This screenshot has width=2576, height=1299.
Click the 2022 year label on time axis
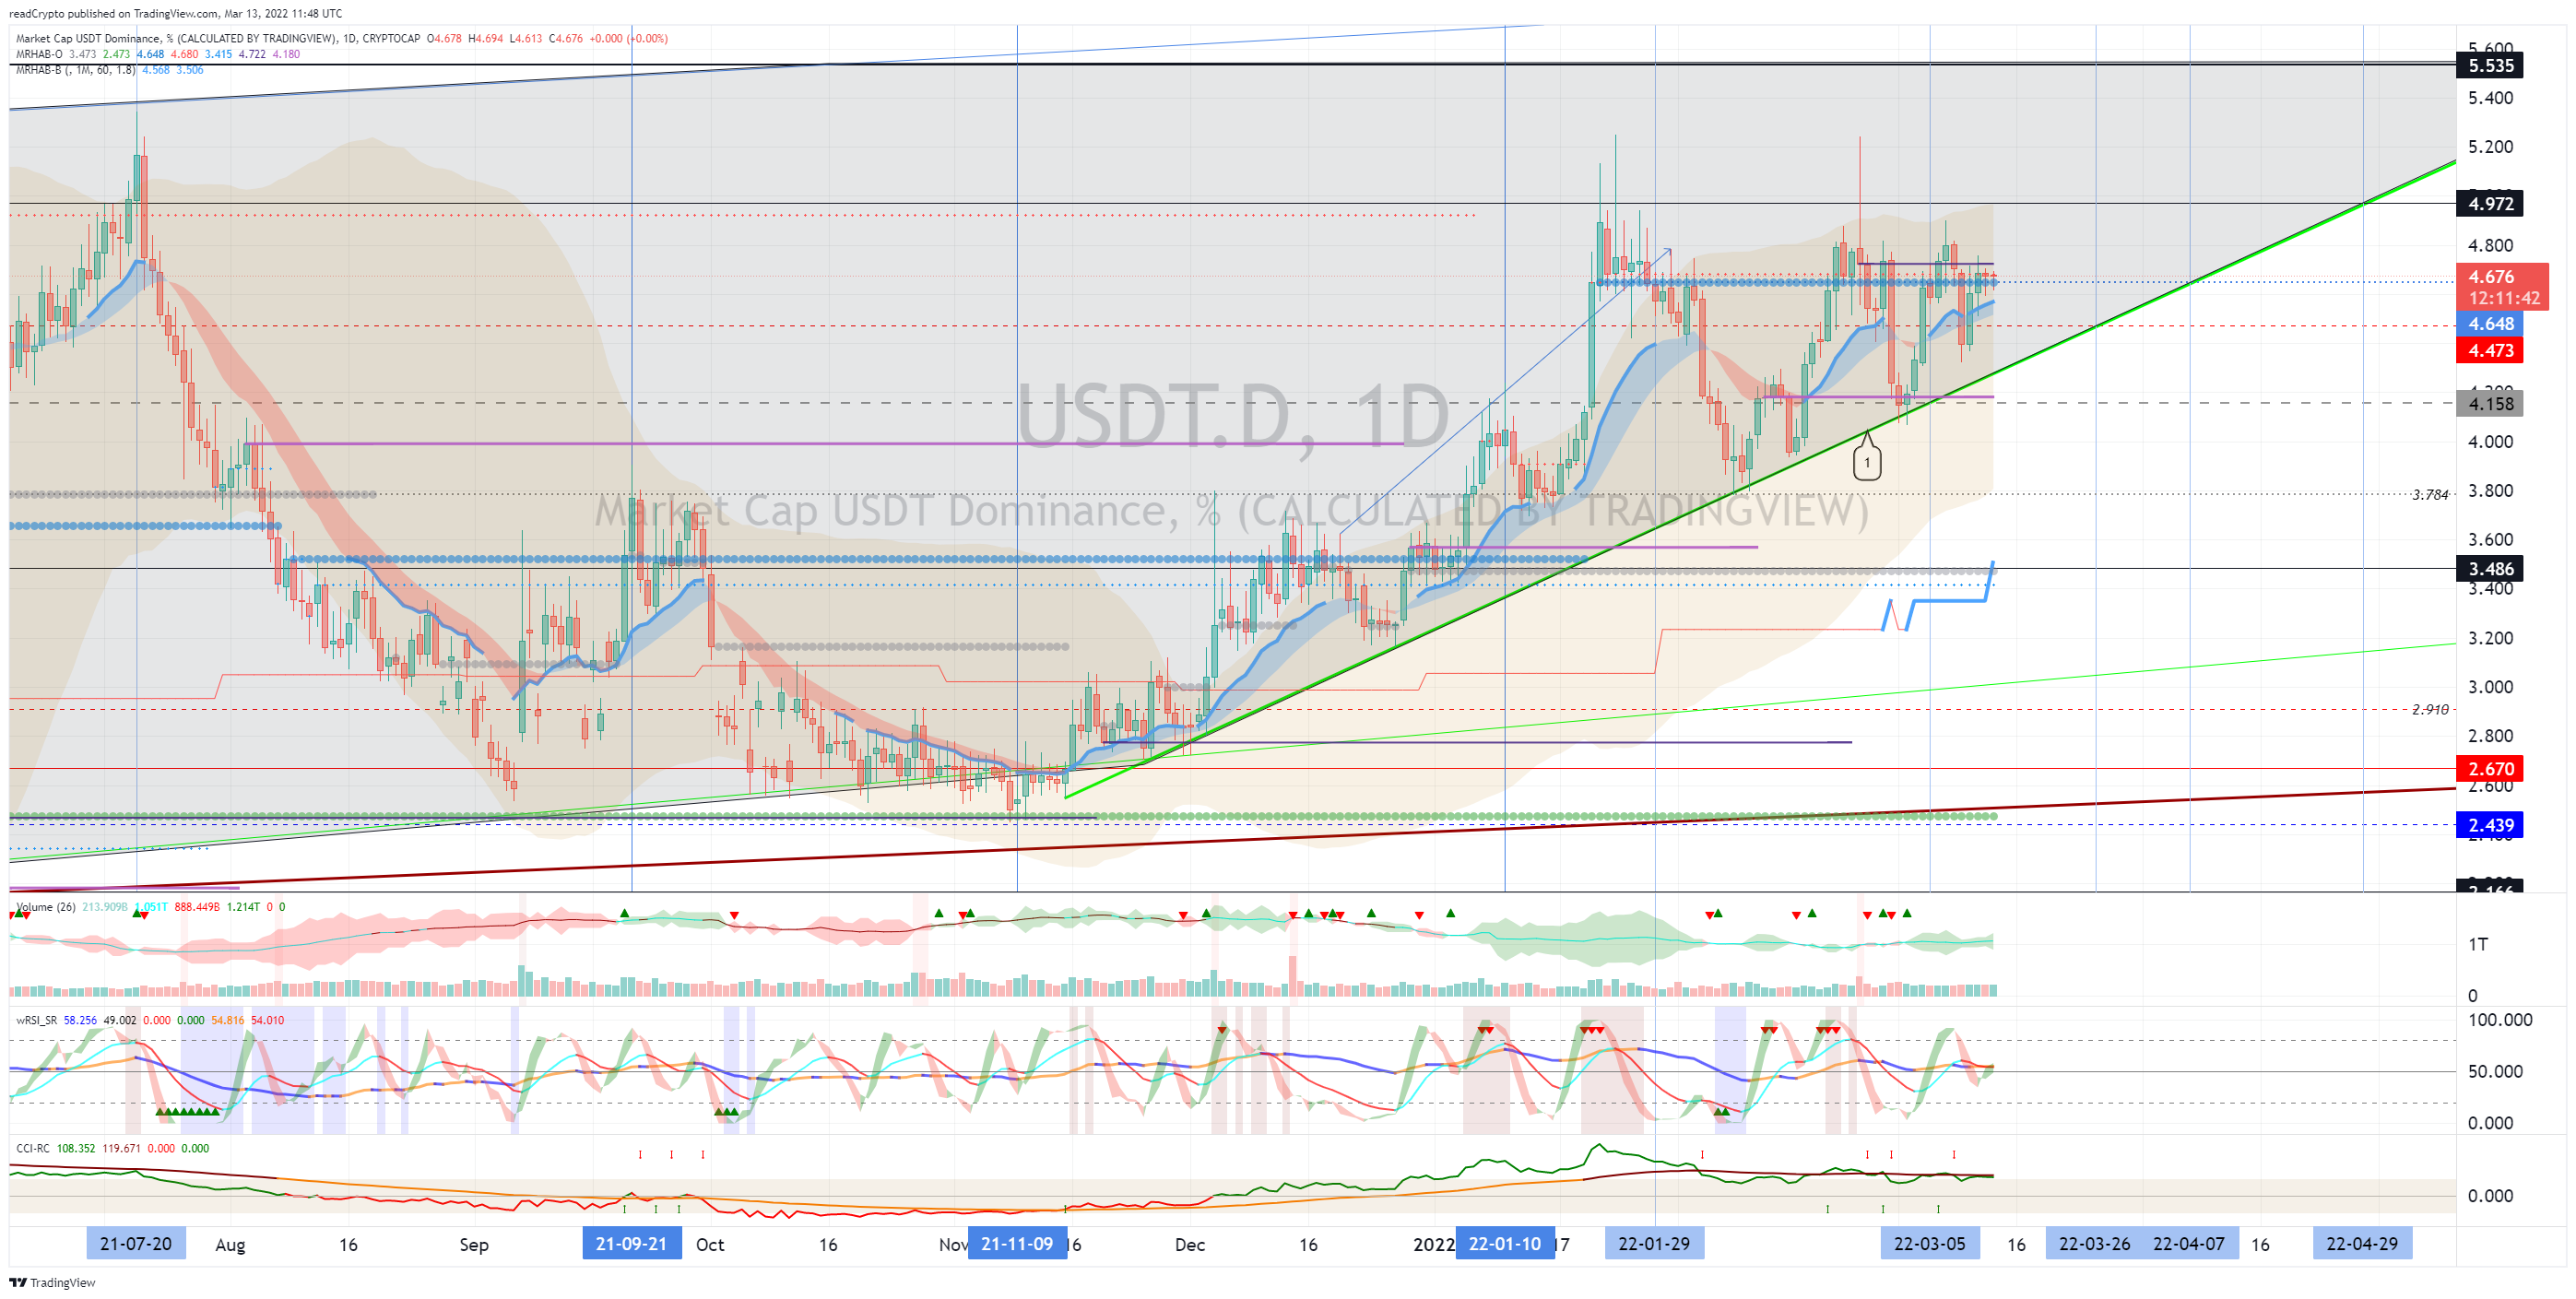tap(1433, 1245)
